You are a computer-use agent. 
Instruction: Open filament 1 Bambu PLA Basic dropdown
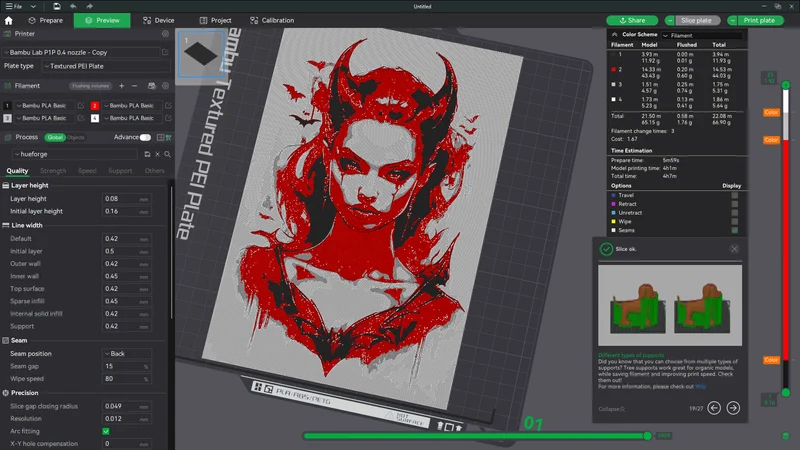point(44,106)
